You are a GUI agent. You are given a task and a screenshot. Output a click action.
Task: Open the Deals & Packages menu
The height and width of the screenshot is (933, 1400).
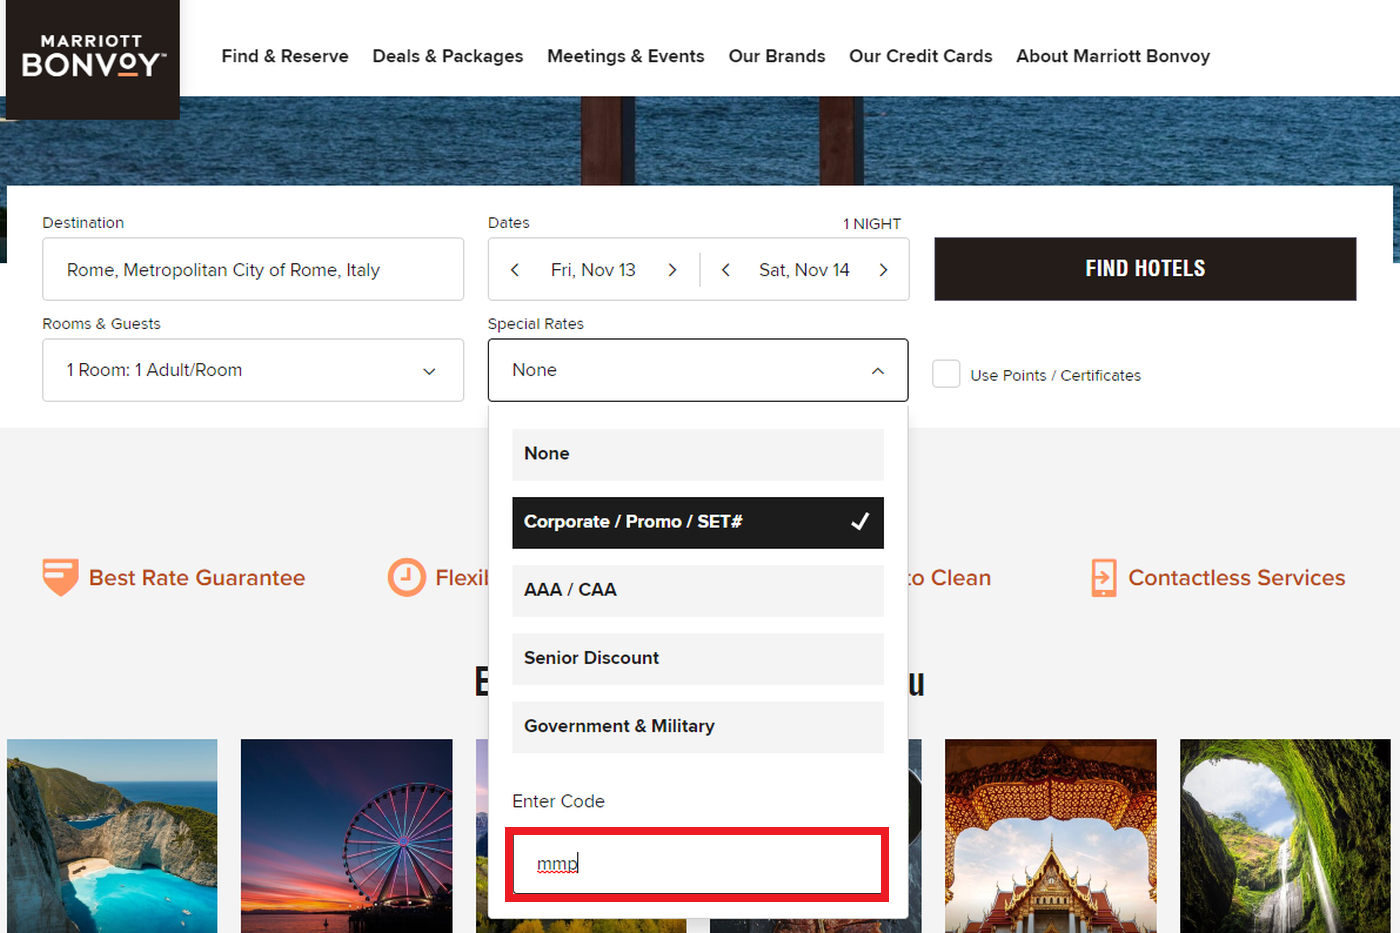(x=447, y=56)
